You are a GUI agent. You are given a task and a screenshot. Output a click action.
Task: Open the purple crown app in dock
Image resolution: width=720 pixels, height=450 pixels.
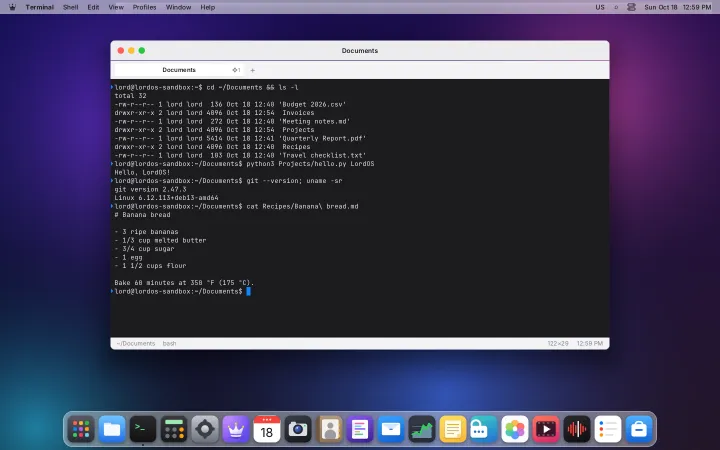tap(236, 429)
